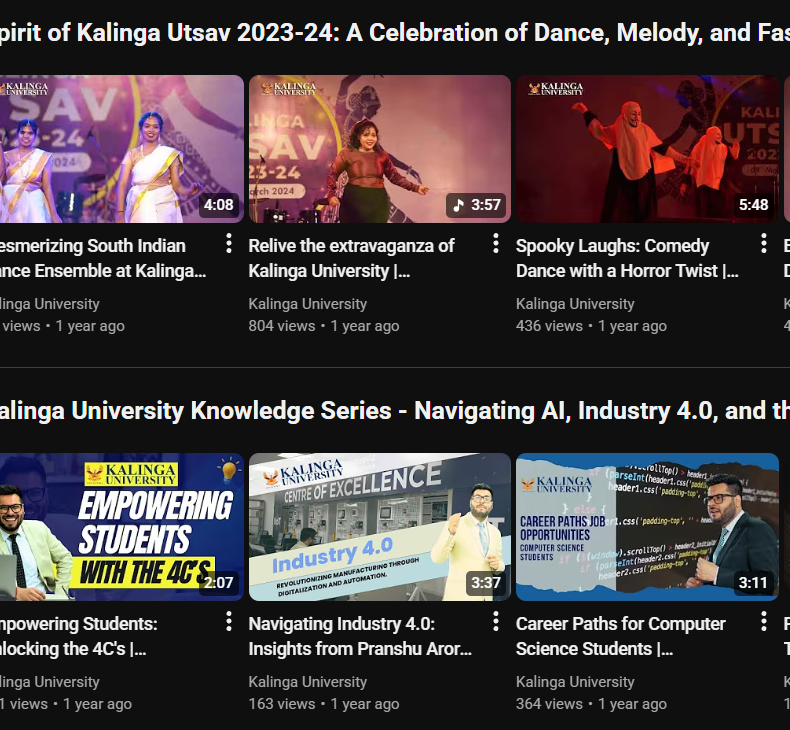Click the music note icon on 3:57 badge
The width and height of the screenshot is (790, 730).
459,205
